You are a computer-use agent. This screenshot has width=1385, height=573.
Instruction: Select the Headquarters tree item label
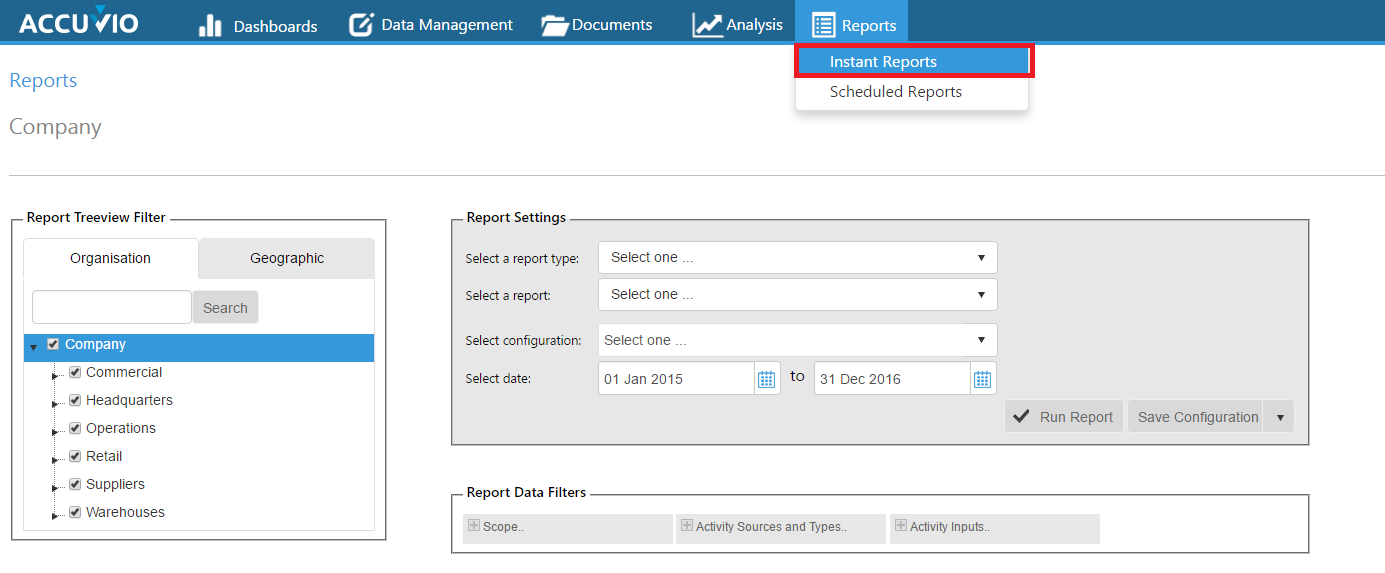[x=129, y=400]
